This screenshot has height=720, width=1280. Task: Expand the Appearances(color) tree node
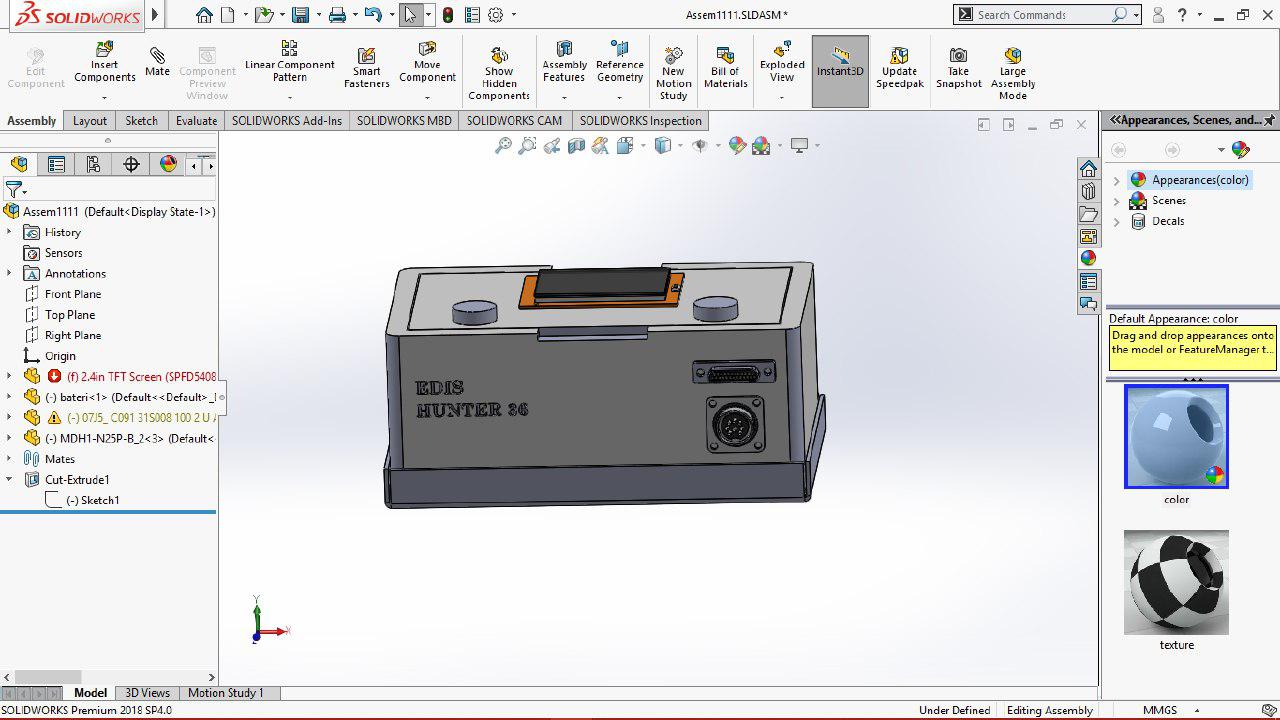(x=1117, y=180)
